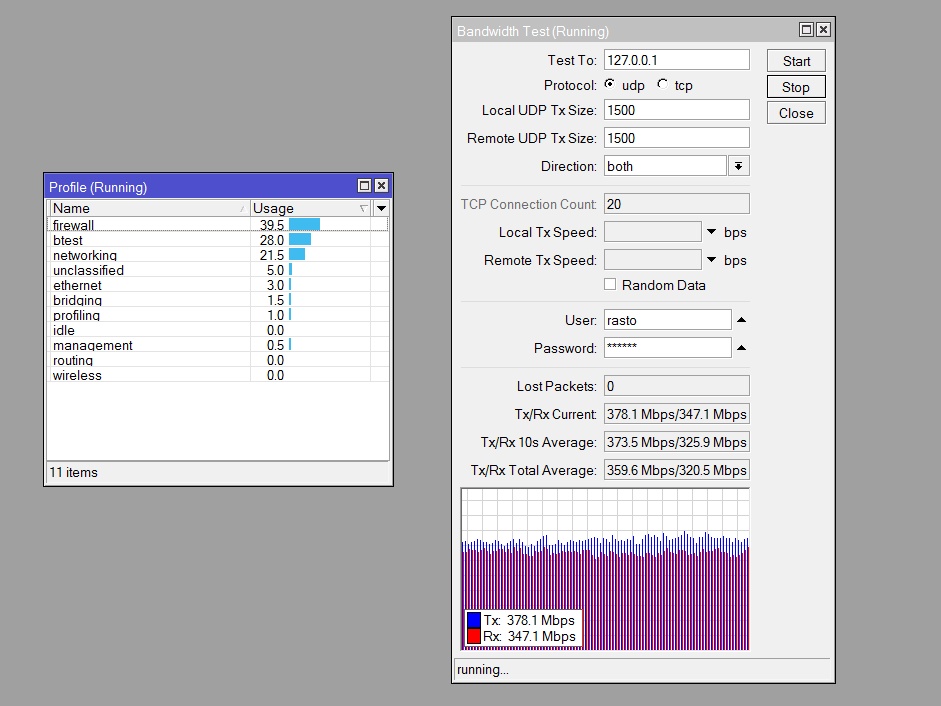Click the networking usage value 21.5
This screenshot has height=706, width=941.
[272, 255]
